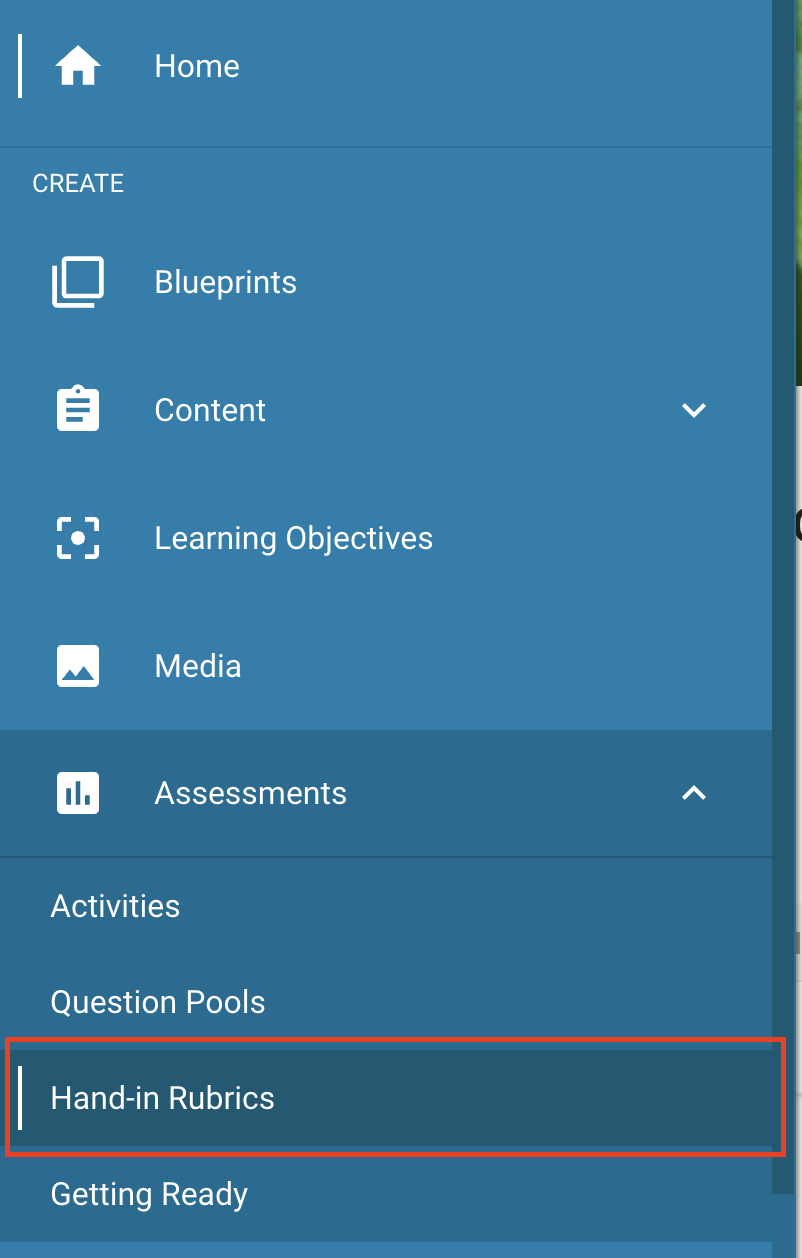Click the Learning Objectives target icon
Viewport: 802px width, 1258px height.
pos(78,538)
